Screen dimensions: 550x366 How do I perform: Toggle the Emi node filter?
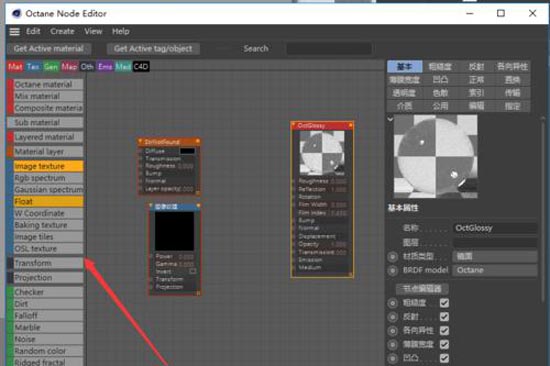click(105, 66)
